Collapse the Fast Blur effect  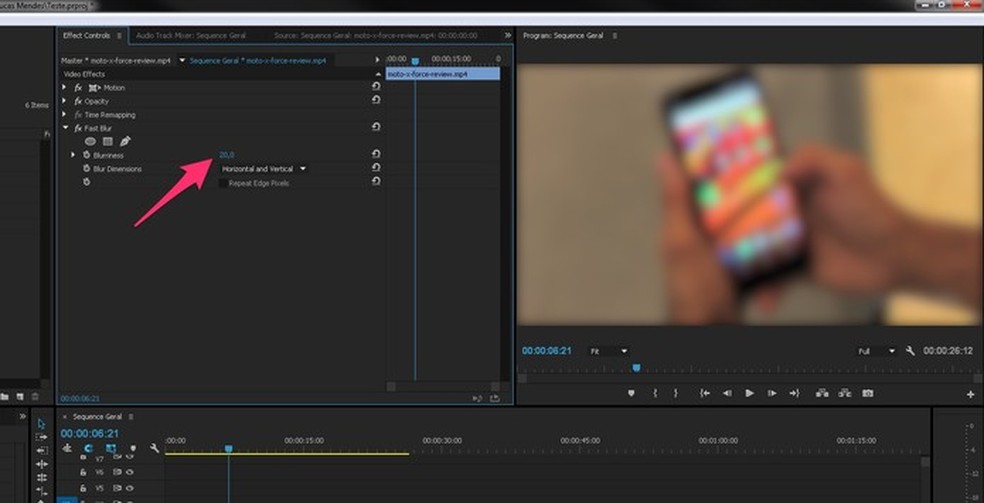pyautogui.click(x=65, y=128)
